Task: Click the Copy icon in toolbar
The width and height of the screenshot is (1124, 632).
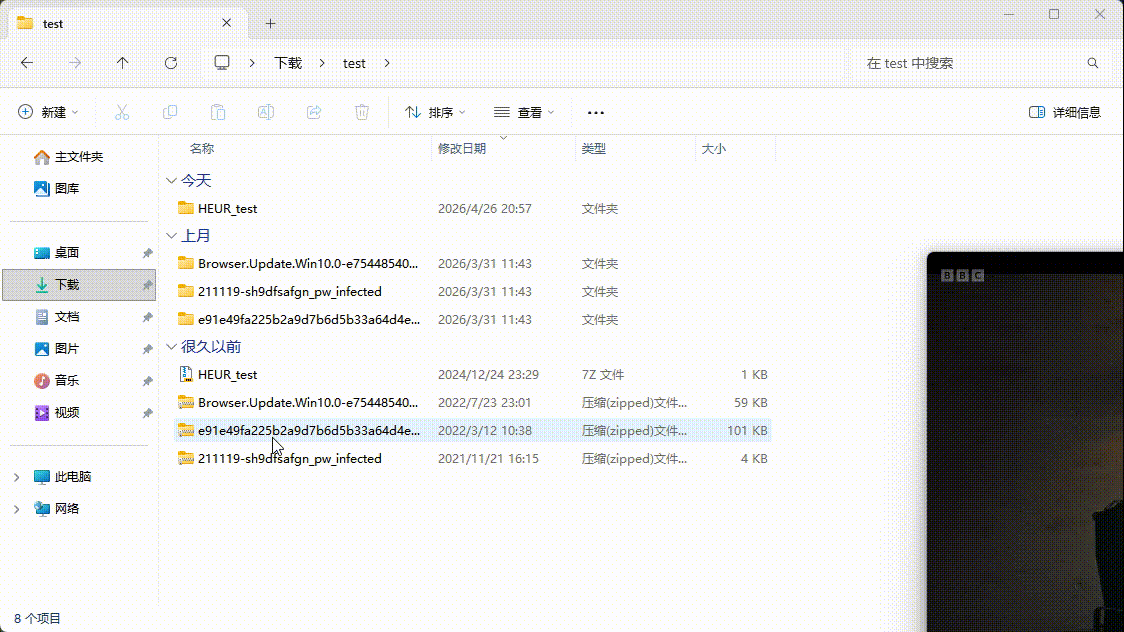Action: coord(170,112)
